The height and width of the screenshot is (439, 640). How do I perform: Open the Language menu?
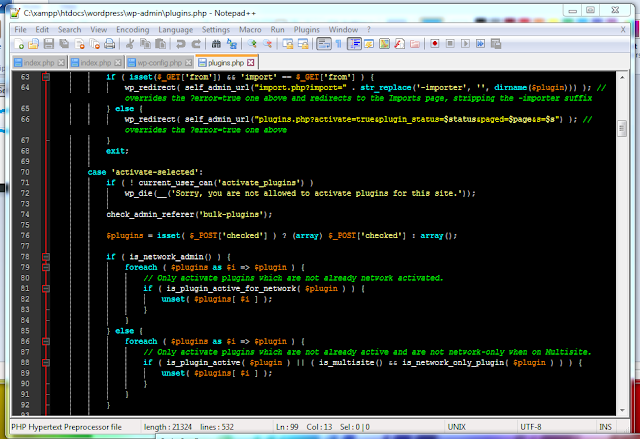176,29
